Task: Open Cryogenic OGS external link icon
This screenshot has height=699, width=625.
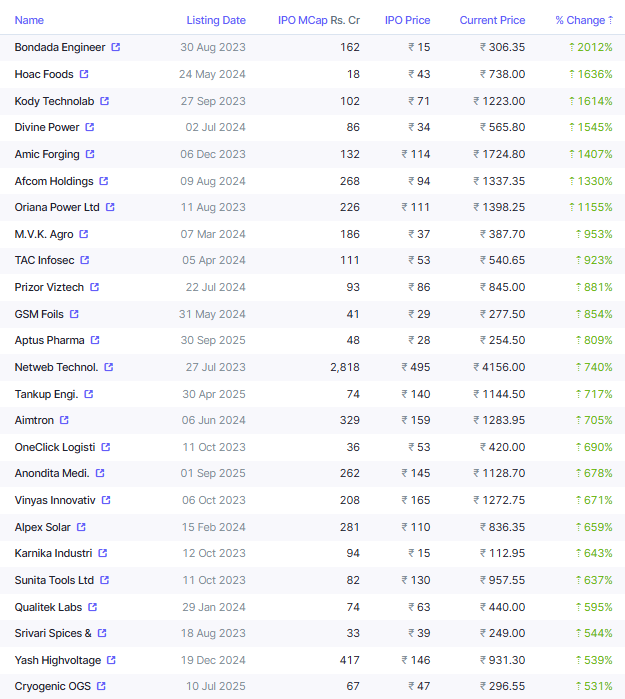Action: coord(101,686)
